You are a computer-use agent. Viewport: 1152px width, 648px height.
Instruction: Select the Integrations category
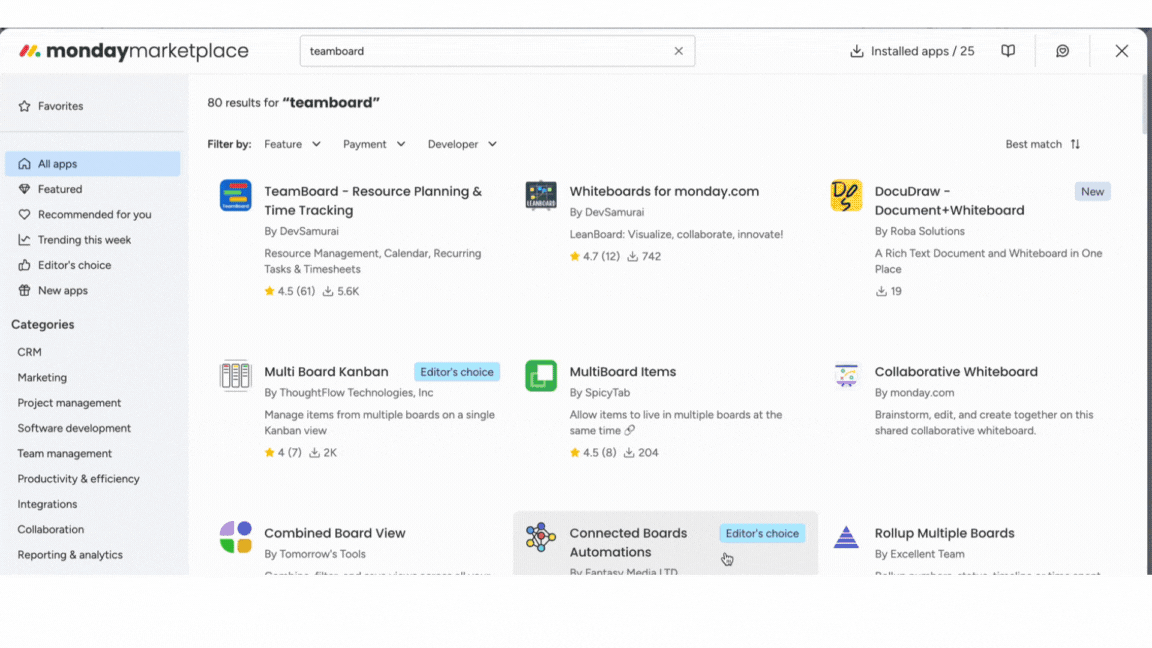coord(47,504)
